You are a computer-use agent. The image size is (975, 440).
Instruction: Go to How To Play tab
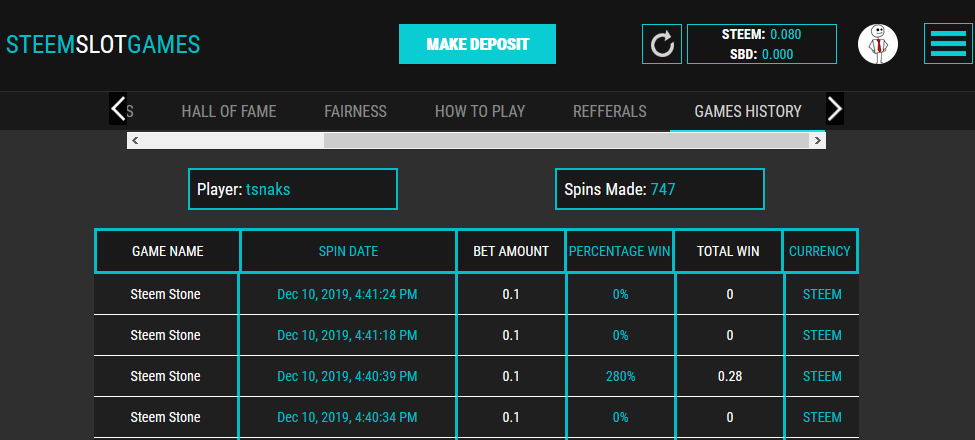click(479, 111)
